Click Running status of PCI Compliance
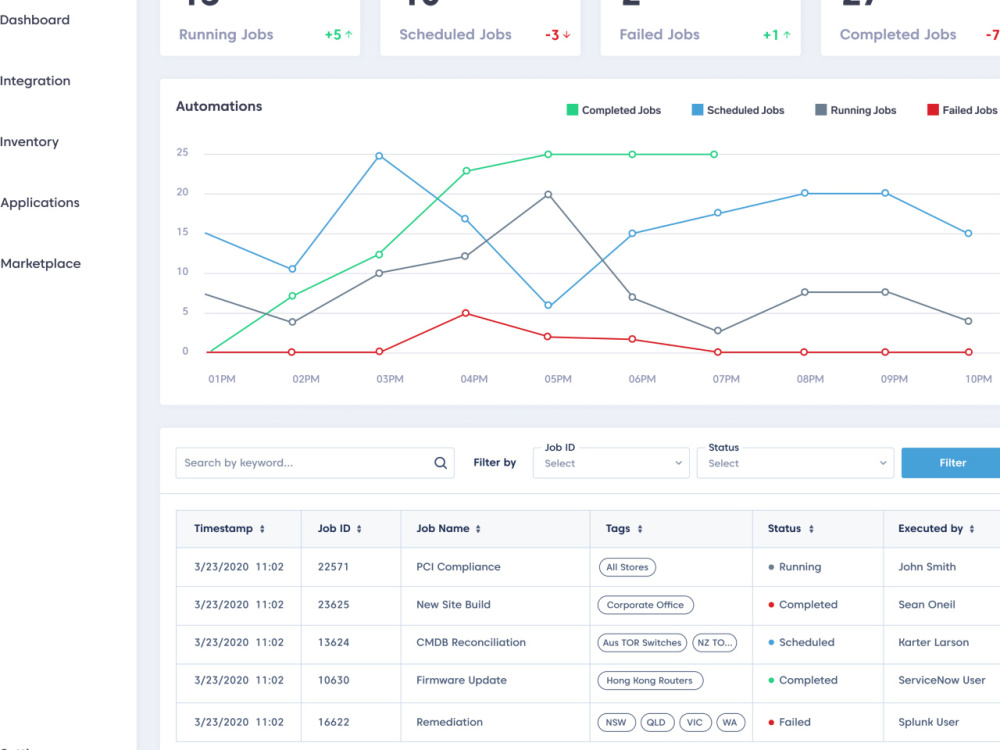 pos(795,567)
